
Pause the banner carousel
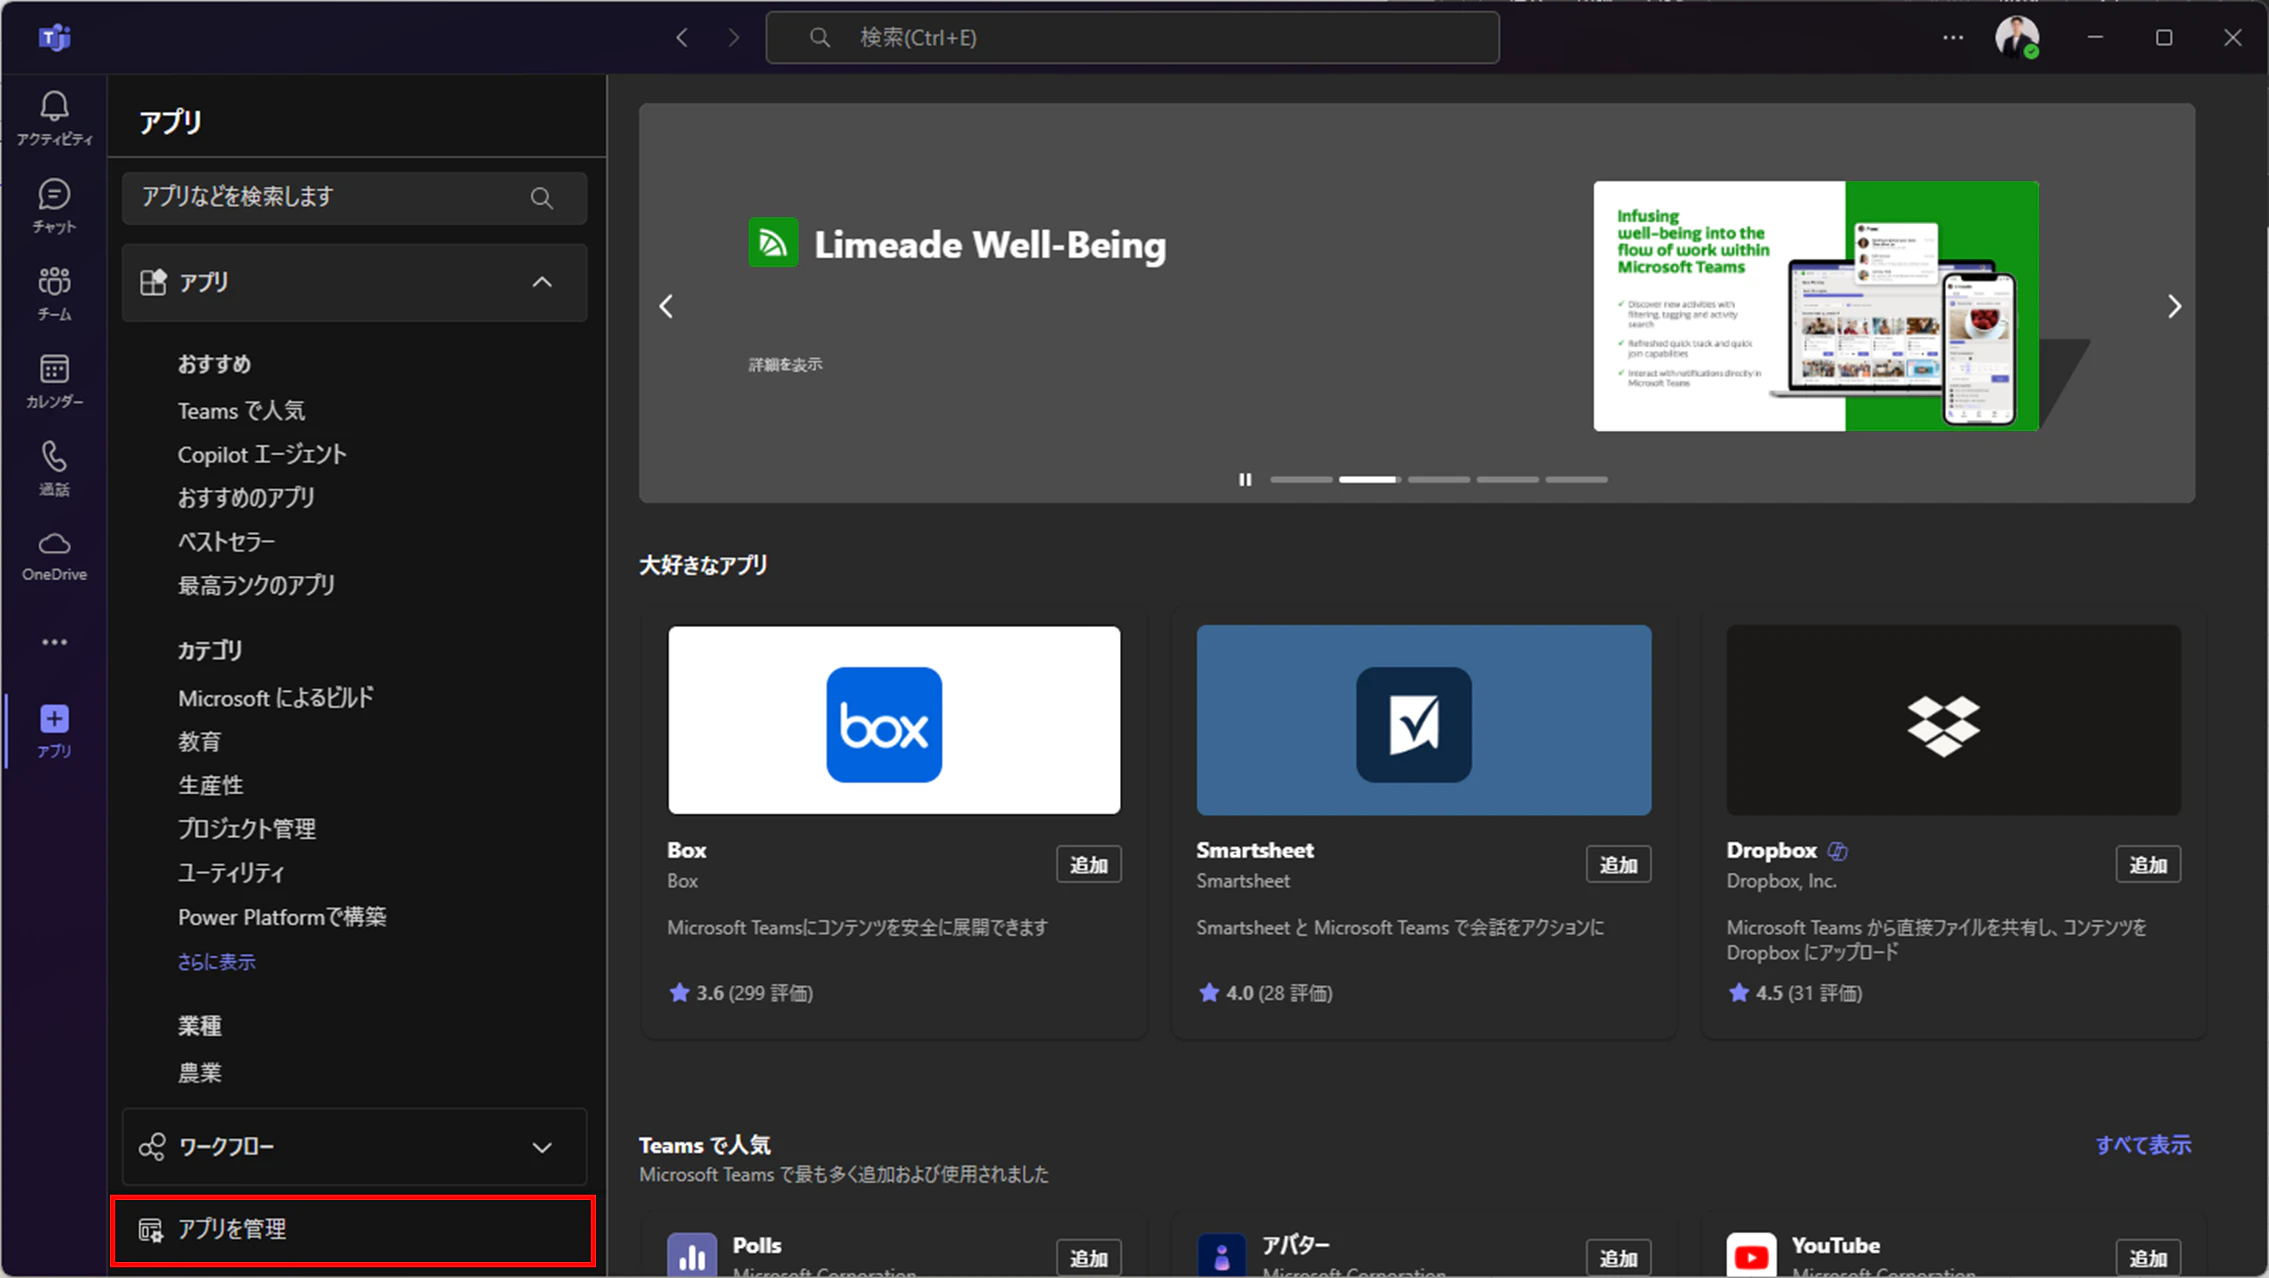1245,480
